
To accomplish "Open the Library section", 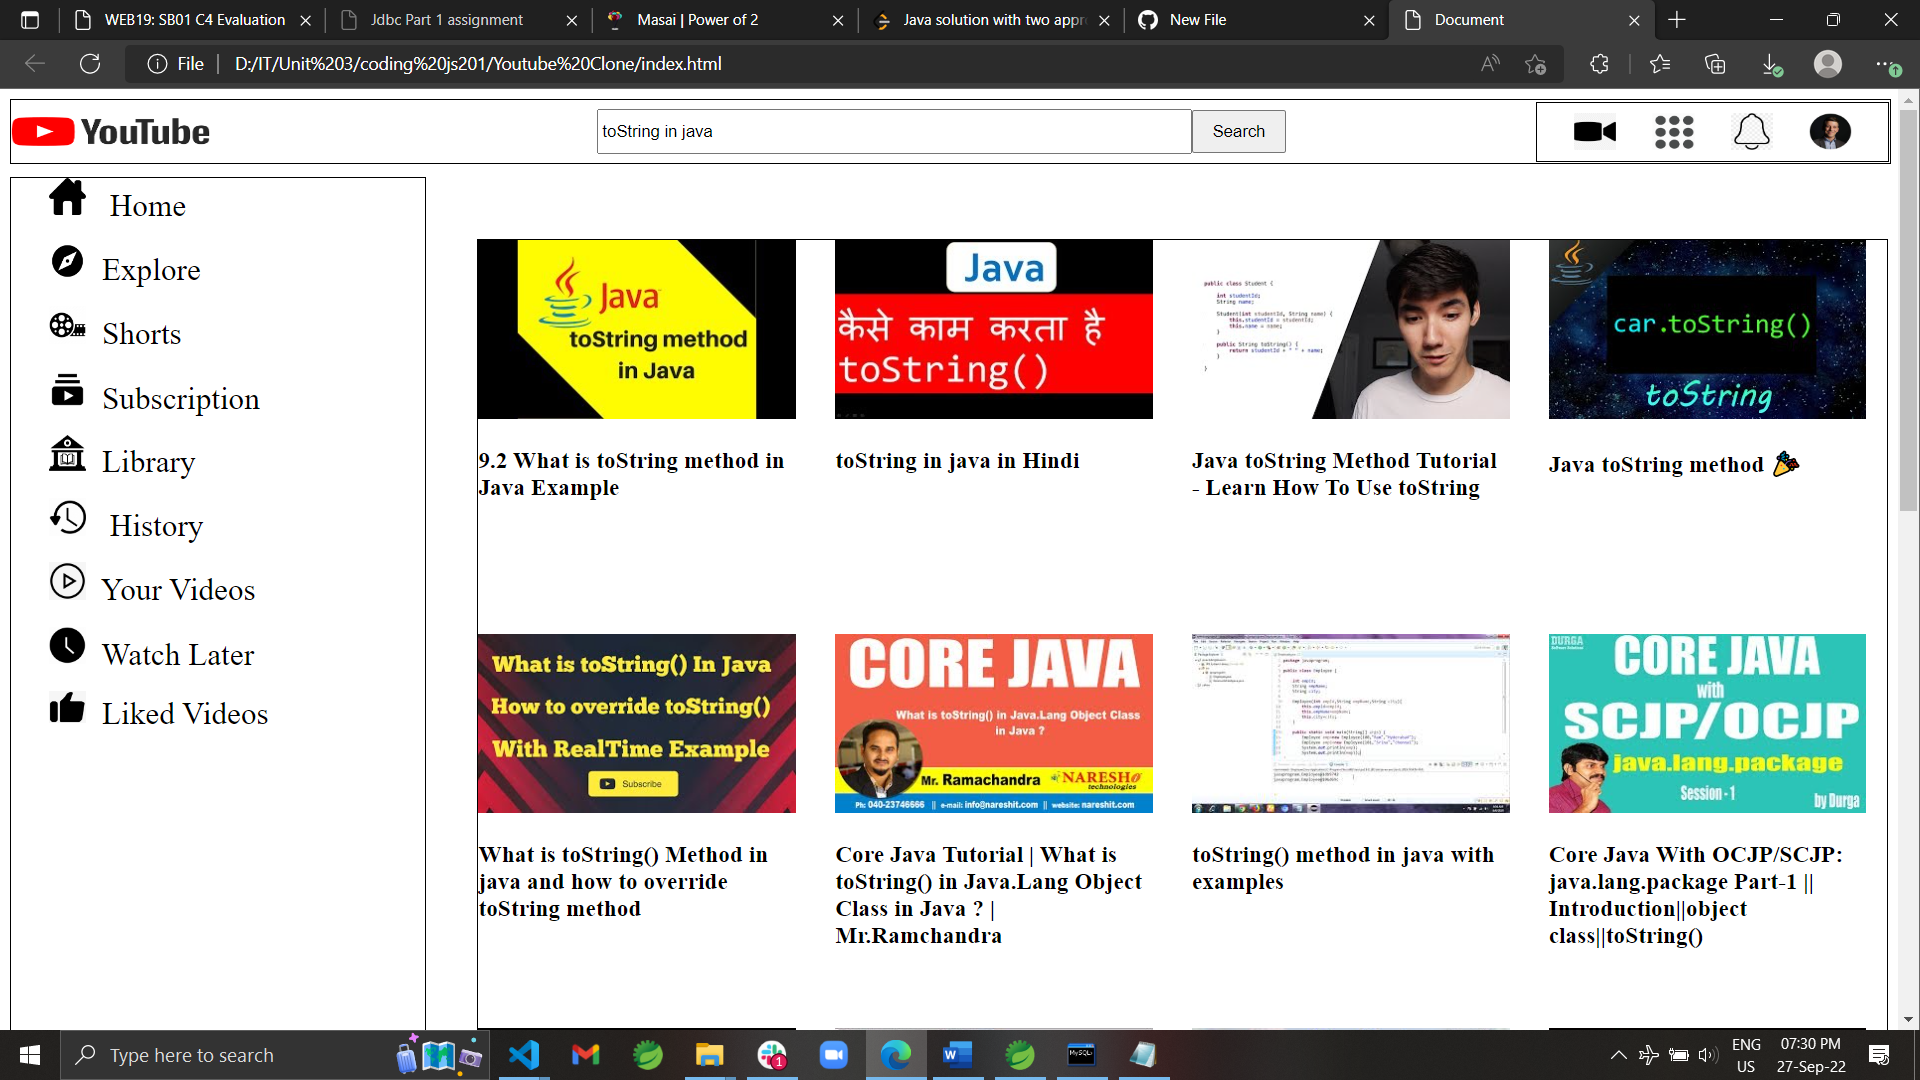I will tap(148, 462).
